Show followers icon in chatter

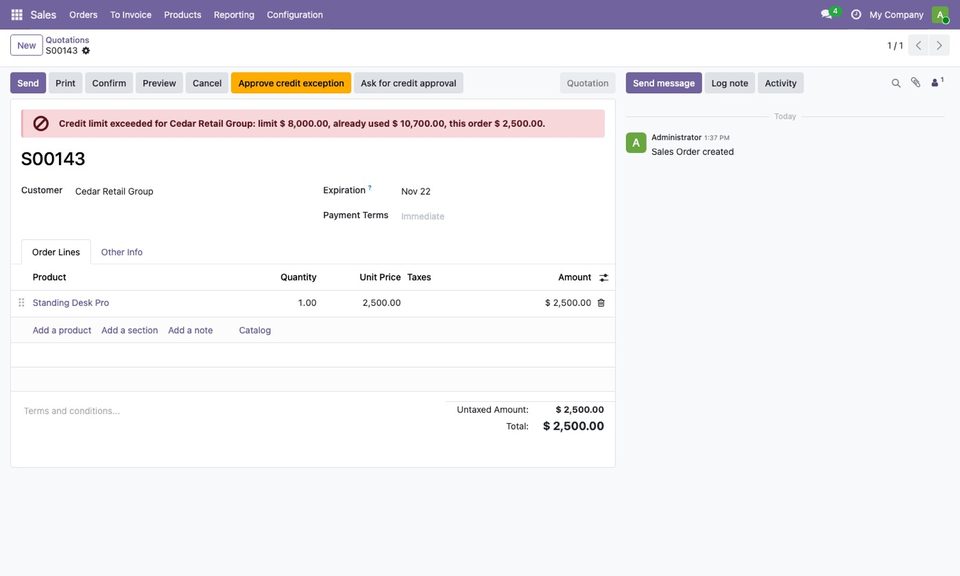point(937,82)
